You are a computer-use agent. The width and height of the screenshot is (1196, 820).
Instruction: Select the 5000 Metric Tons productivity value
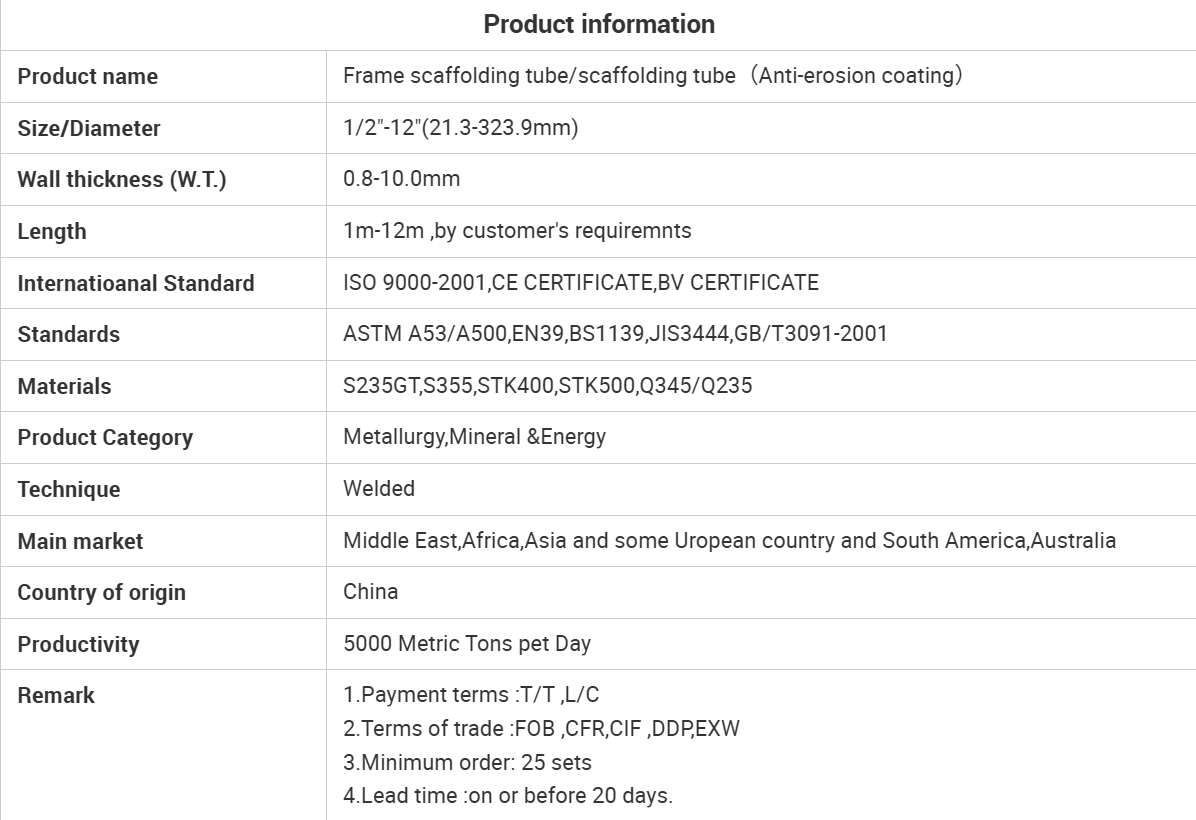coord(466,644)
